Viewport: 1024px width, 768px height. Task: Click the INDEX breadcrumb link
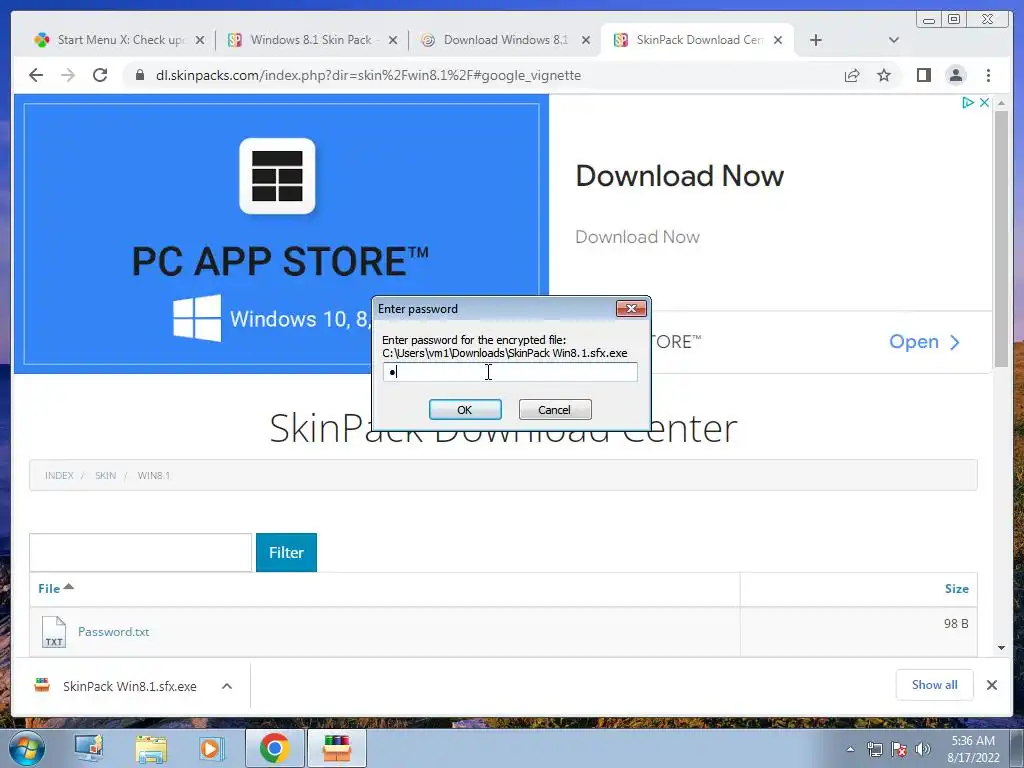[x=59, y=475]
